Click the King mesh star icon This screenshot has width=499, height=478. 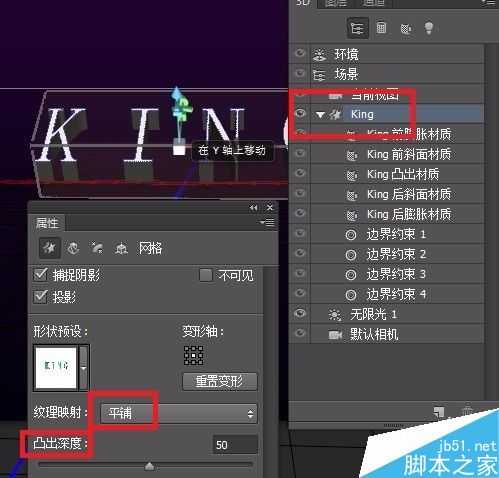[x=336, y=115]
